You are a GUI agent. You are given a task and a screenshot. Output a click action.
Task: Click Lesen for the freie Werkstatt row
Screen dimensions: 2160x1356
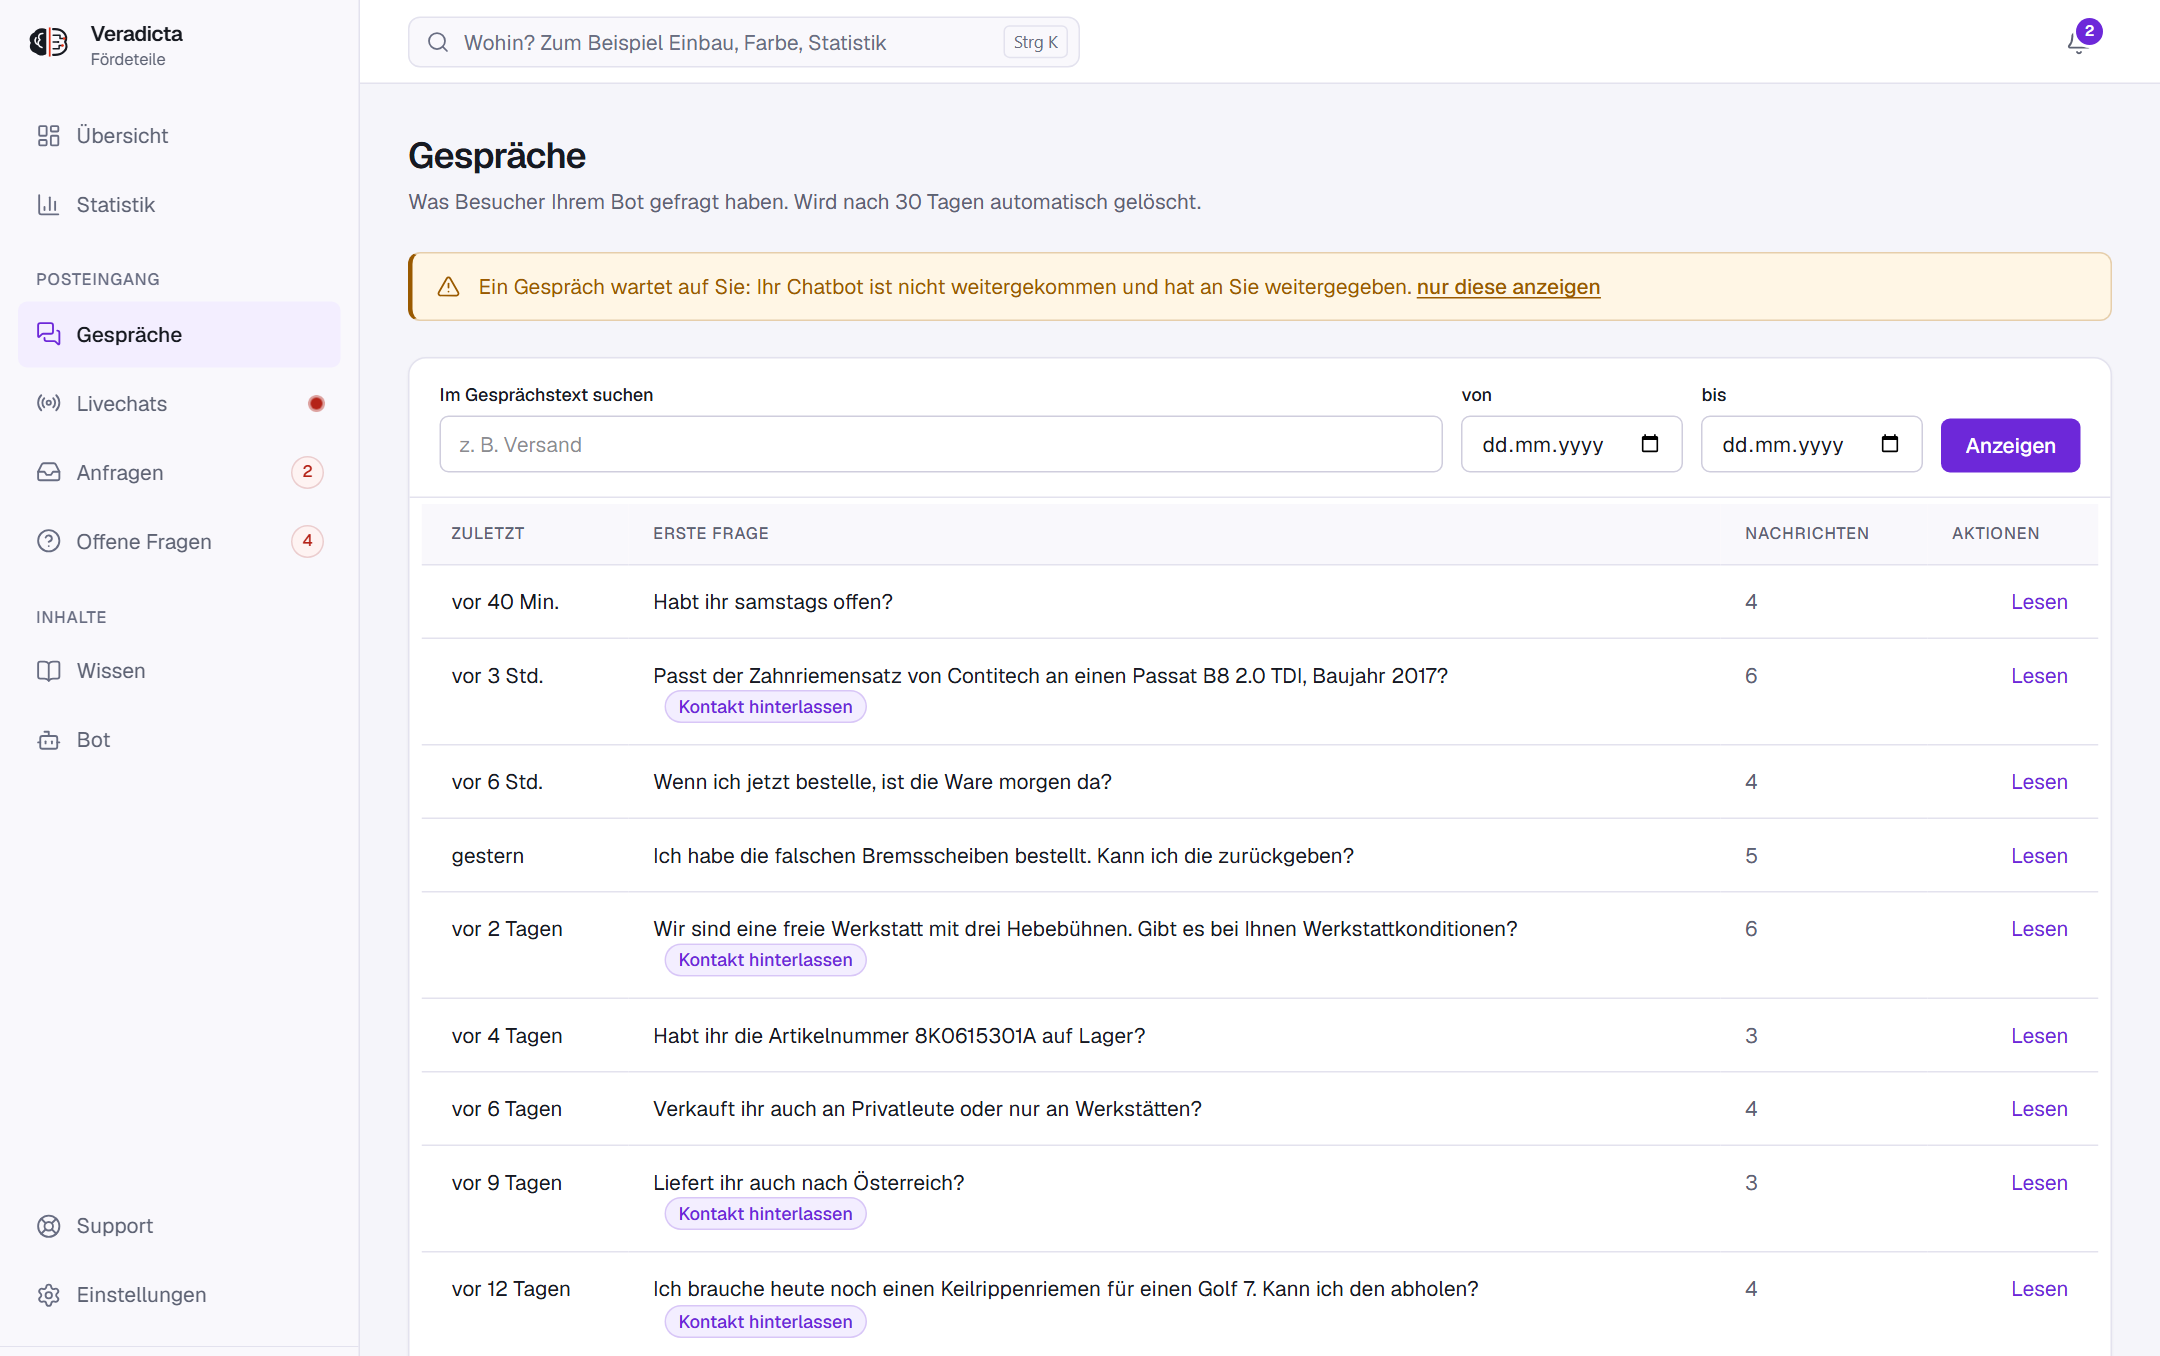(2039, 929)
